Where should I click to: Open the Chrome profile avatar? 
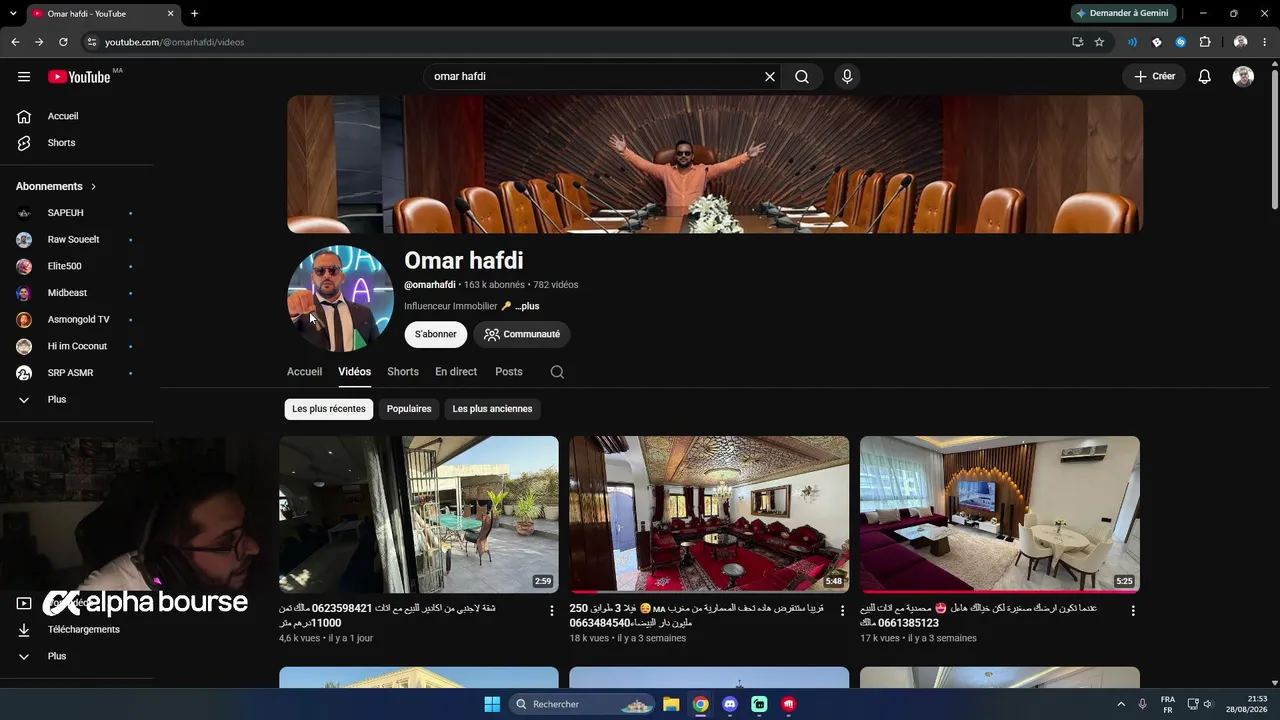[1241, 42]
